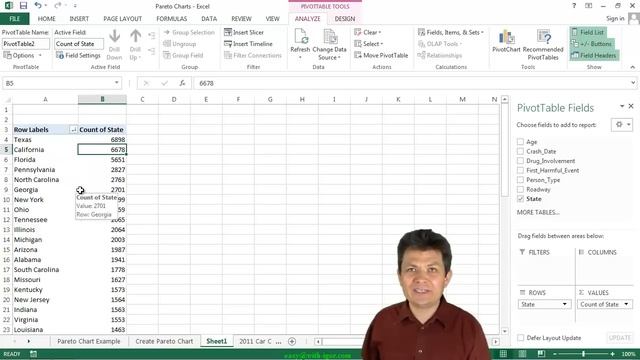The width and height of the screenshot is (640, 360).
Task: Switch to Normal view in status bar
Action: click(503, 353)
